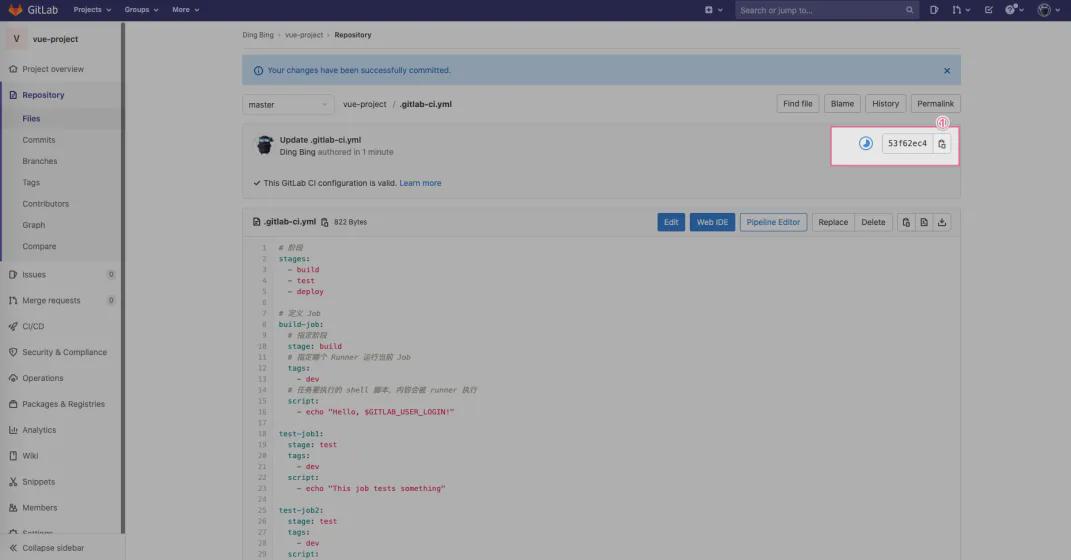Copy file contents icon in file header
Screen dimensions: 1071x560
point(906,222)
